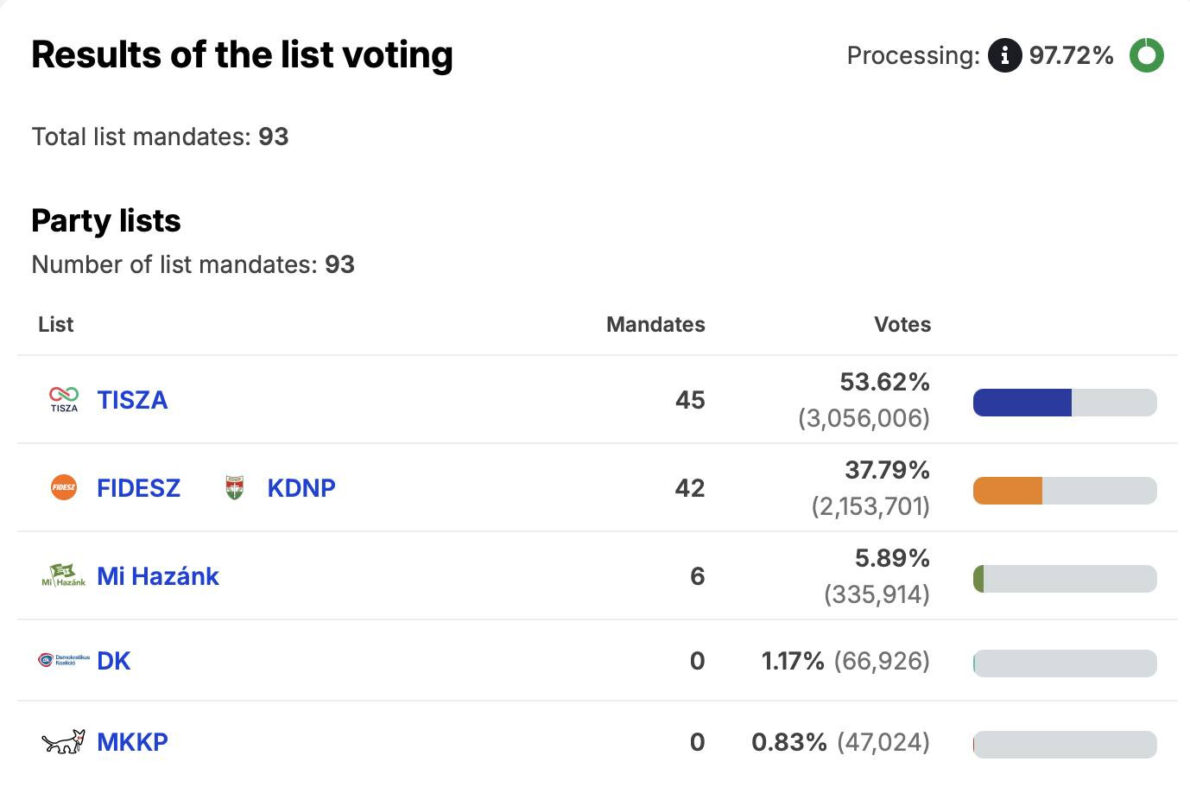Click the blue TISZA vote share bar
The image size is (1190, 800).
click(1022, 402)
